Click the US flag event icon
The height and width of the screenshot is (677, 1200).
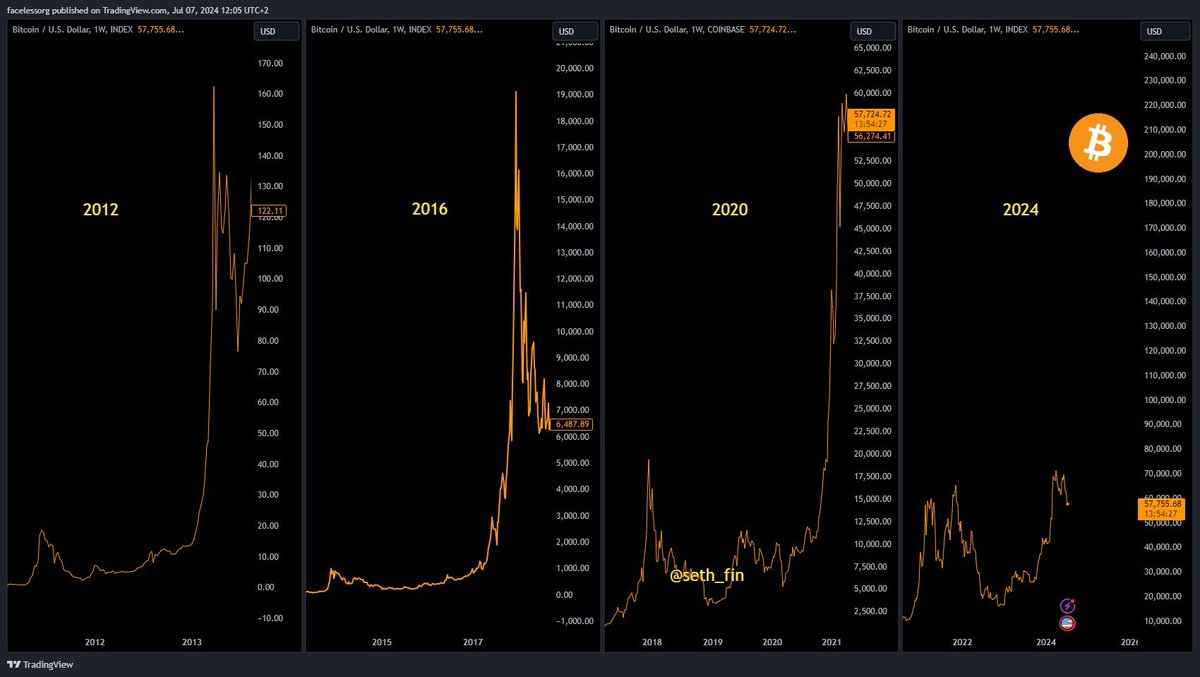(1067, 624)
